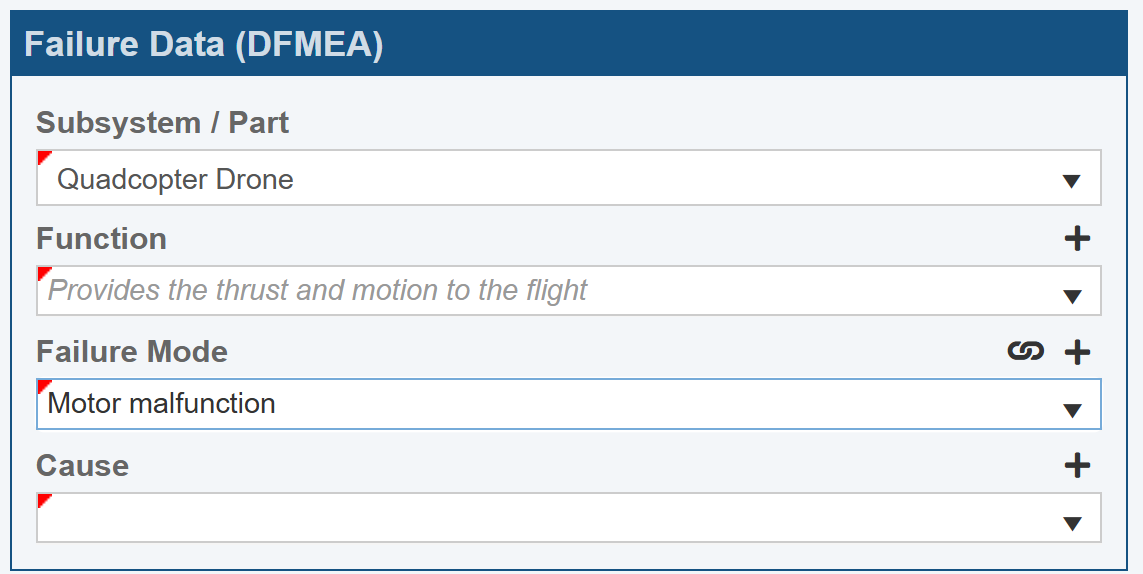Screen dimensions: 1143x574
Task: Open the empty Cause dropdown arrow
Action: [x=1072, y=523]
